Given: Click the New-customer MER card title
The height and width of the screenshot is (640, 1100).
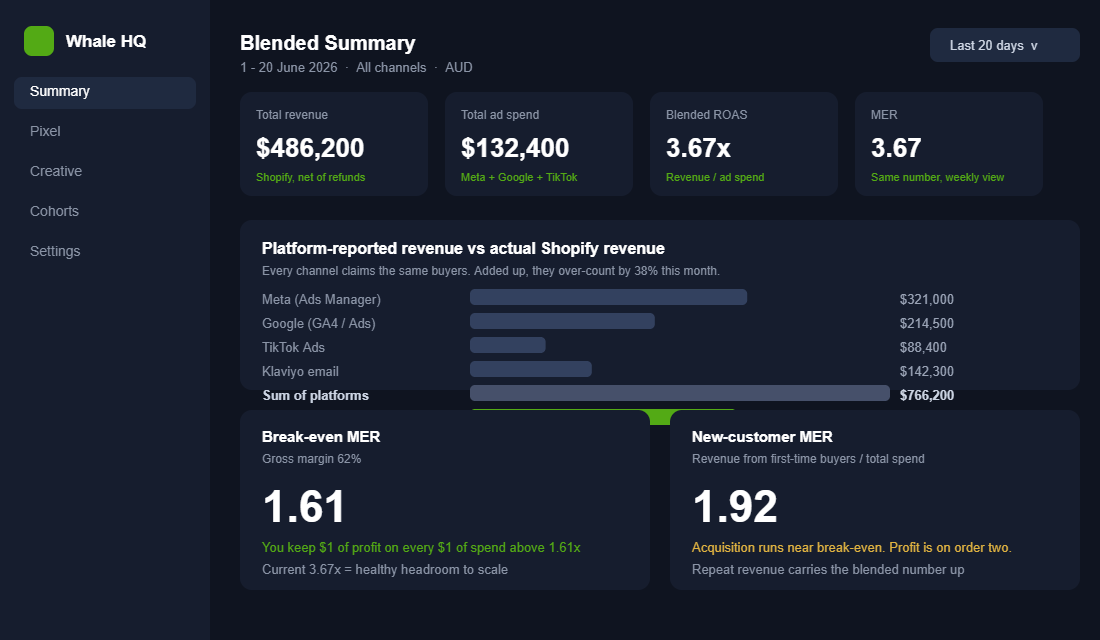Looking at the screenshot, I should tap(762, 436).
